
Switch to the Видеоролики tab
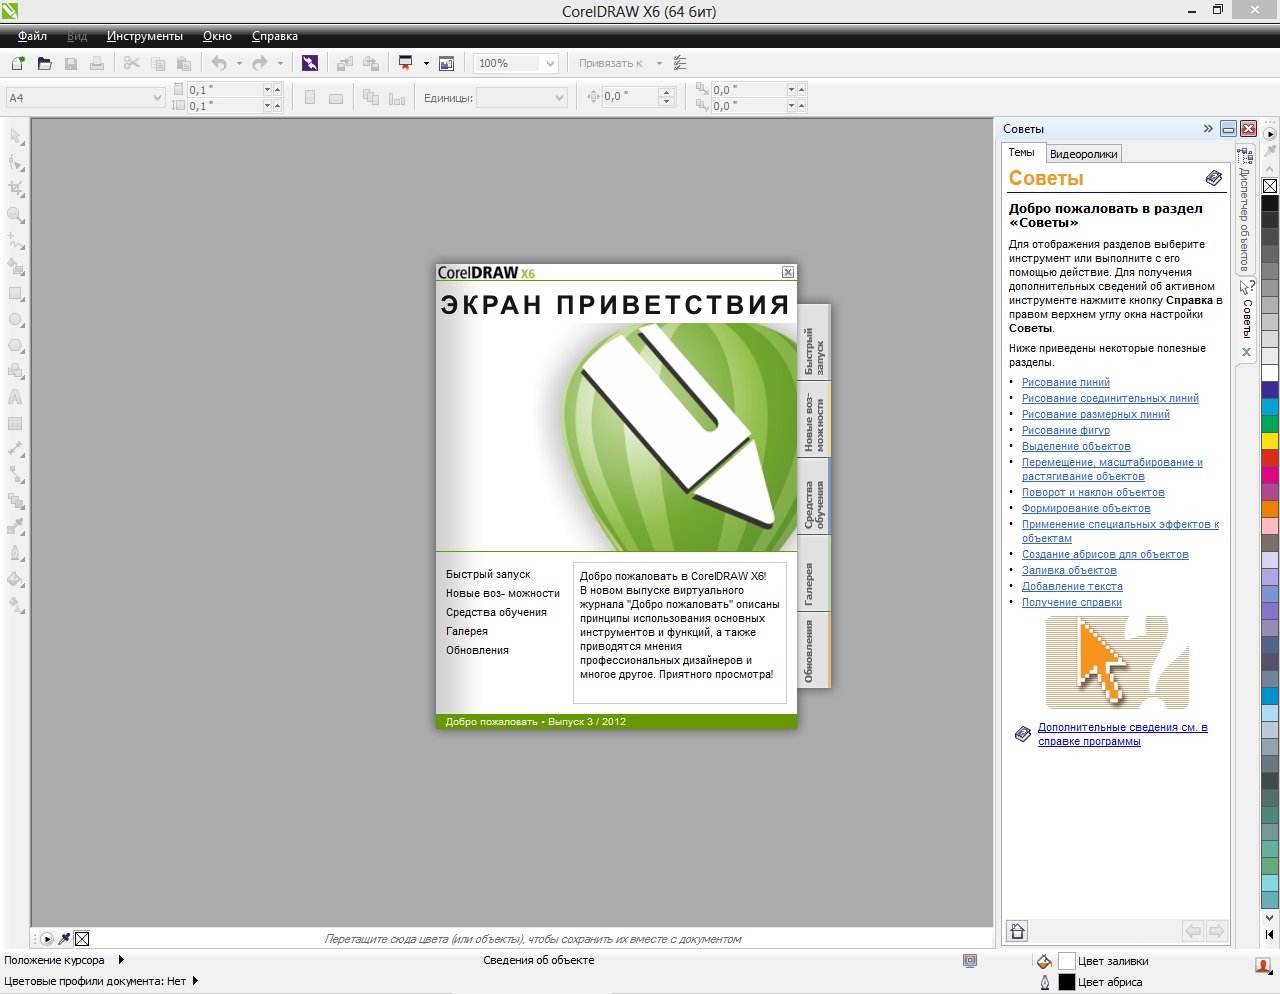1084,154
